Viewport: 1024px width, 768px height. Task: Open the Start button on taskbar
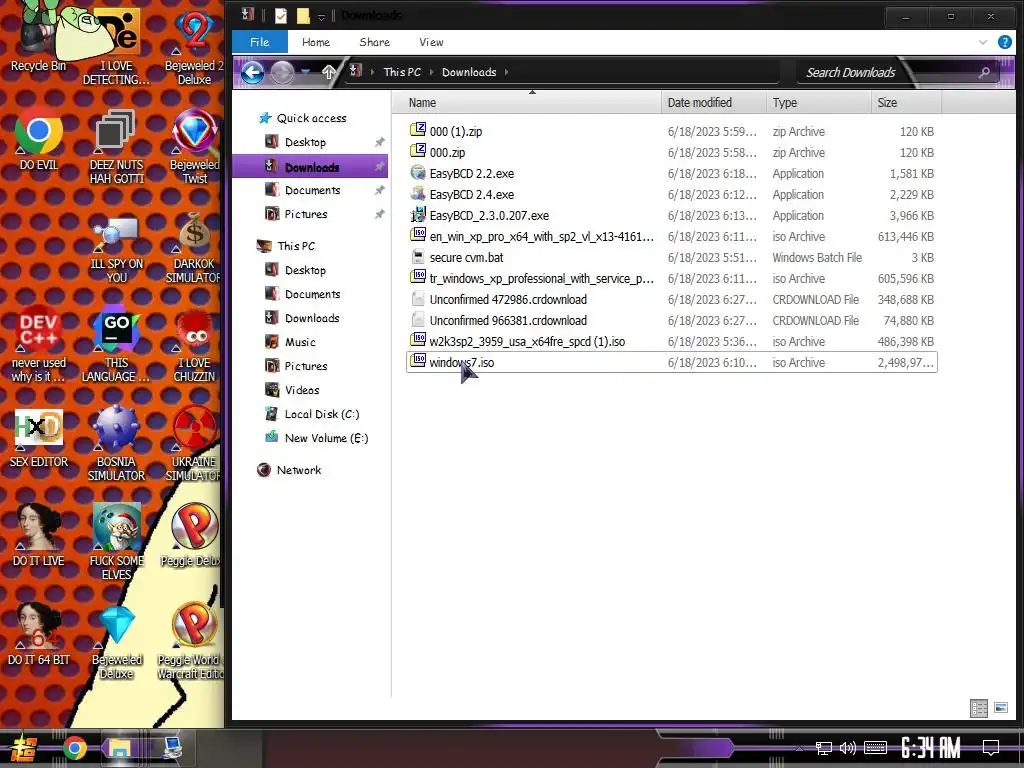[x=23, y=748]
